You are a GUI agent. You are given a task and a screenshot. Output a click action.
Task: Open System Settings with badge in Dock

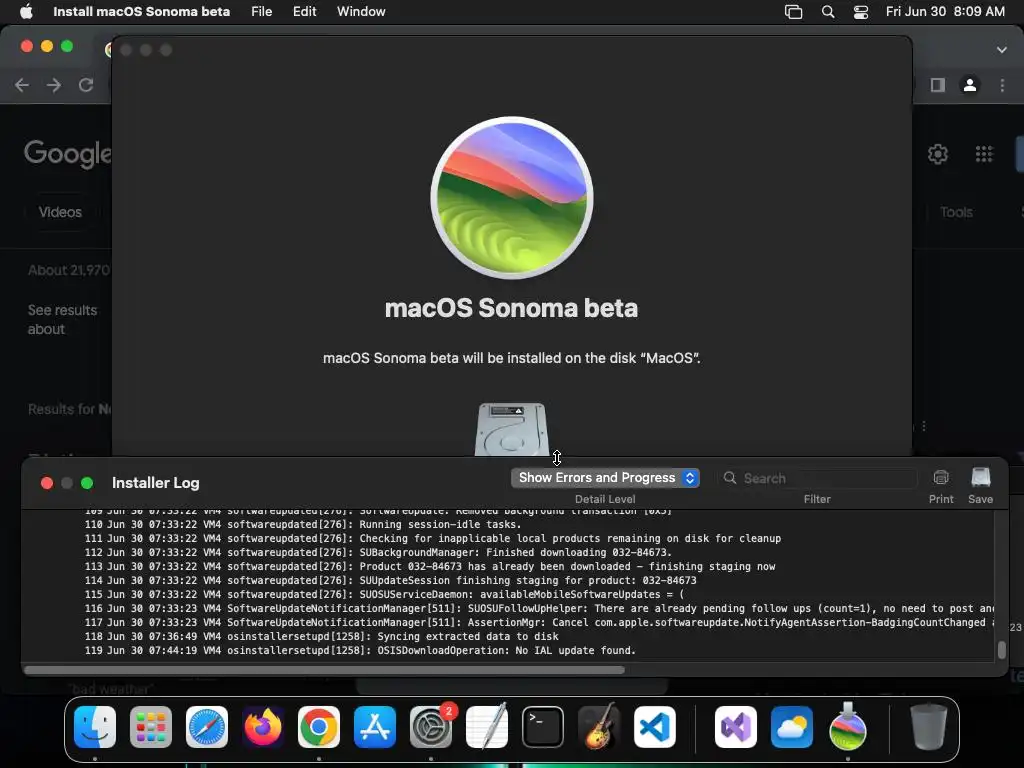click(x=431, y=727)
